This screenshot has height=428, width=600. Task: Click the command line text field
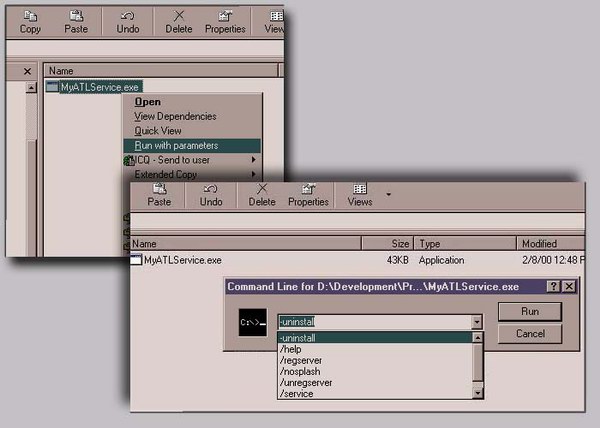[x=375, y=322]
